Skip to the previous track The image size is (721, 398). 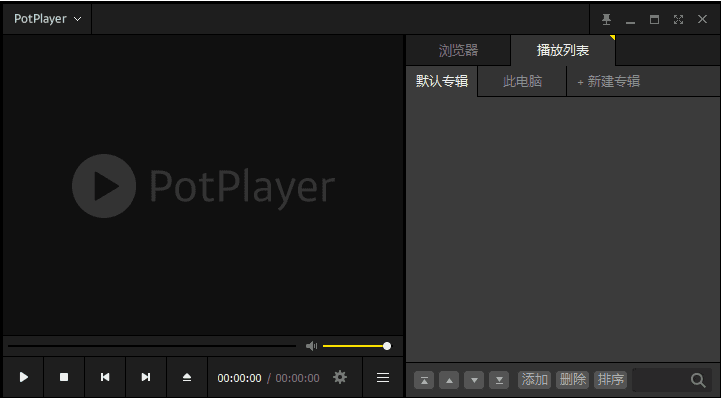point(105,377)
